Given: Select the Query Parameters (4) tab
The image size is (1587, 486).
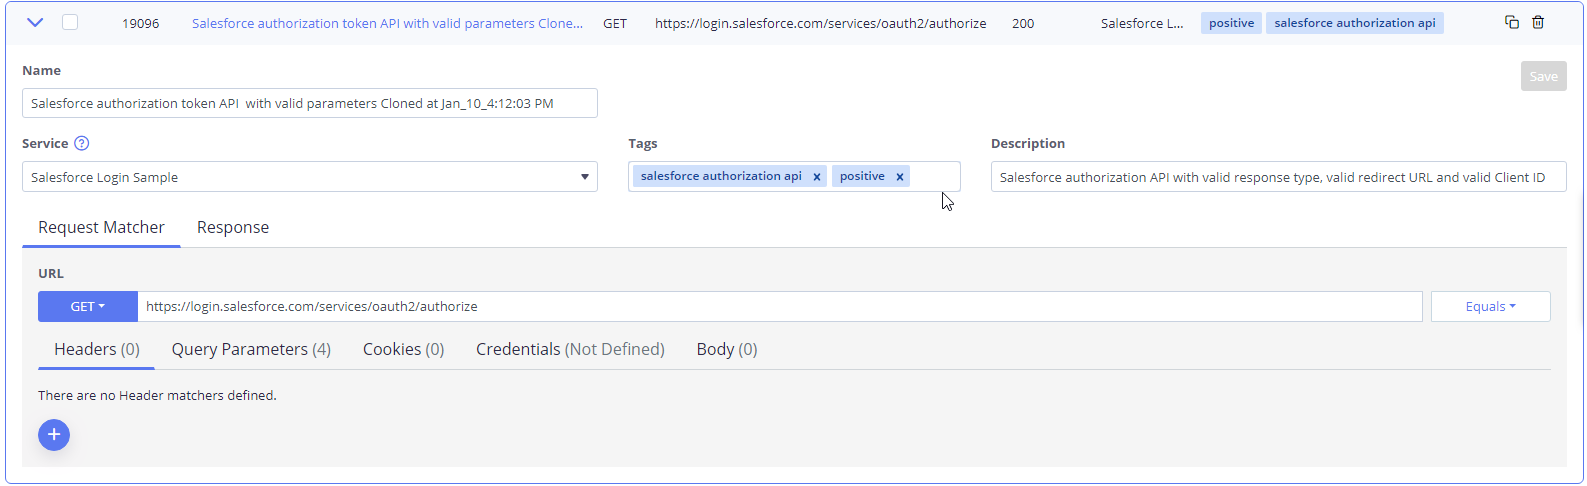Looking at the screenshot, I should click(x=251, y=350).
